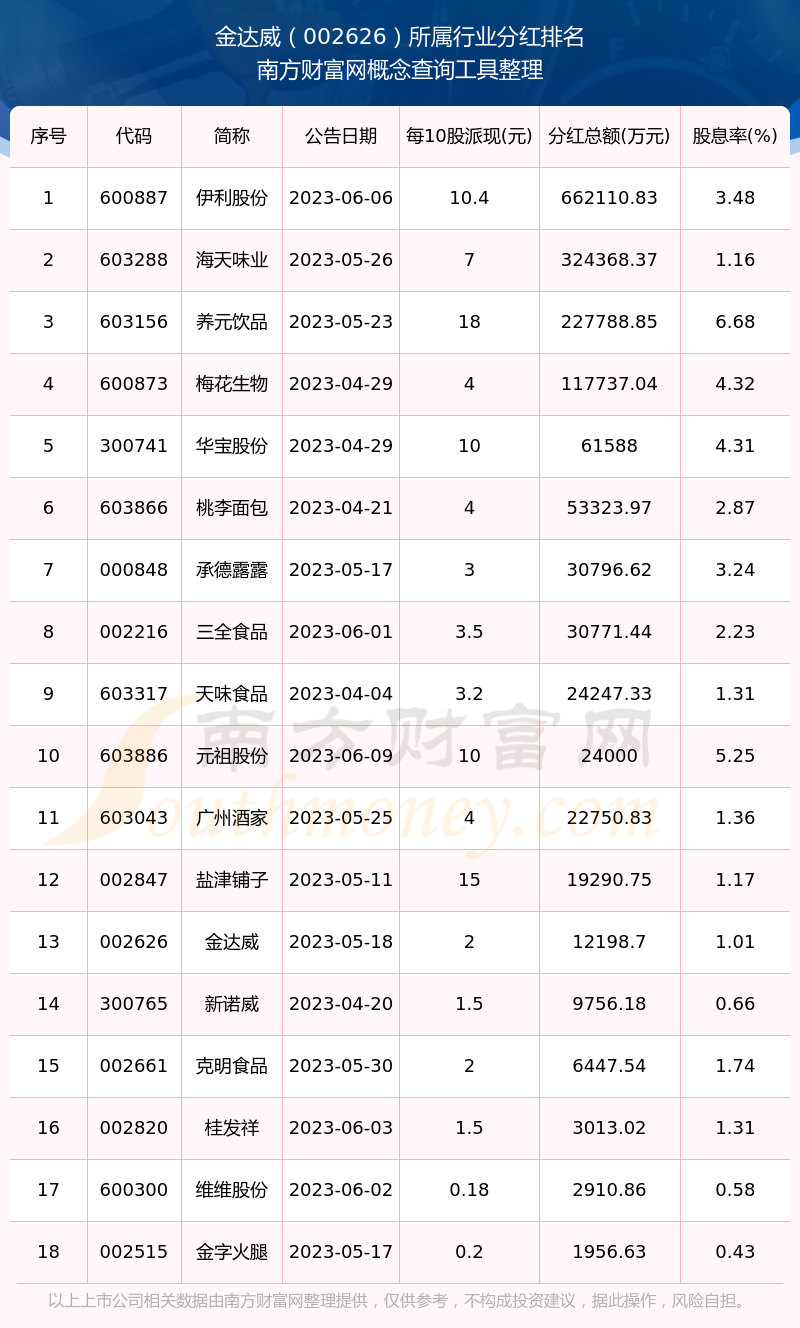The width and height of the screenshot is (800, 1328).
Task: Select the 维维股份 name cell
Action: click(232, 1190)
